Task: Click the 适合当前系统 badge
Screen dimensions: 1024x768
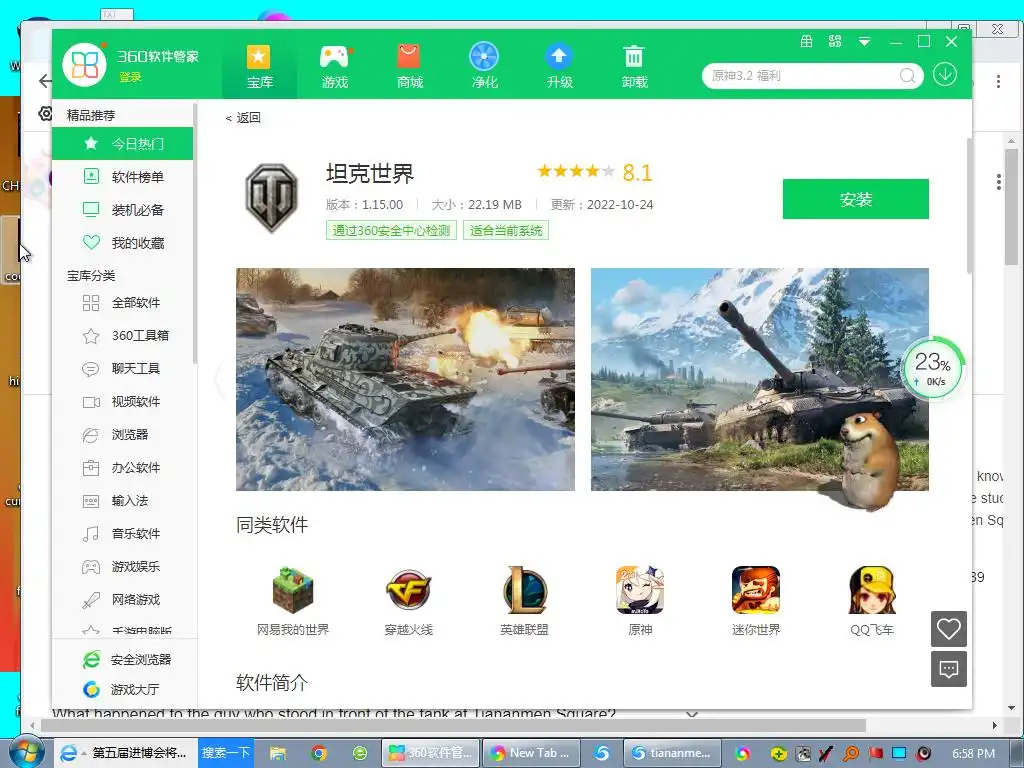Action: click(506, 231)
